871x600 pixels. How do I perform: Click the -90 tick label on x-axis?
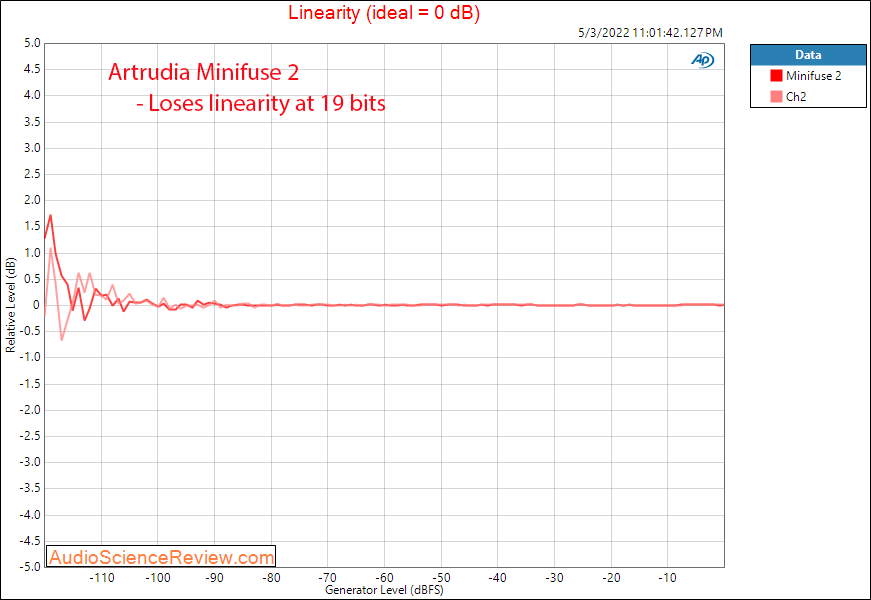[214, 578]
